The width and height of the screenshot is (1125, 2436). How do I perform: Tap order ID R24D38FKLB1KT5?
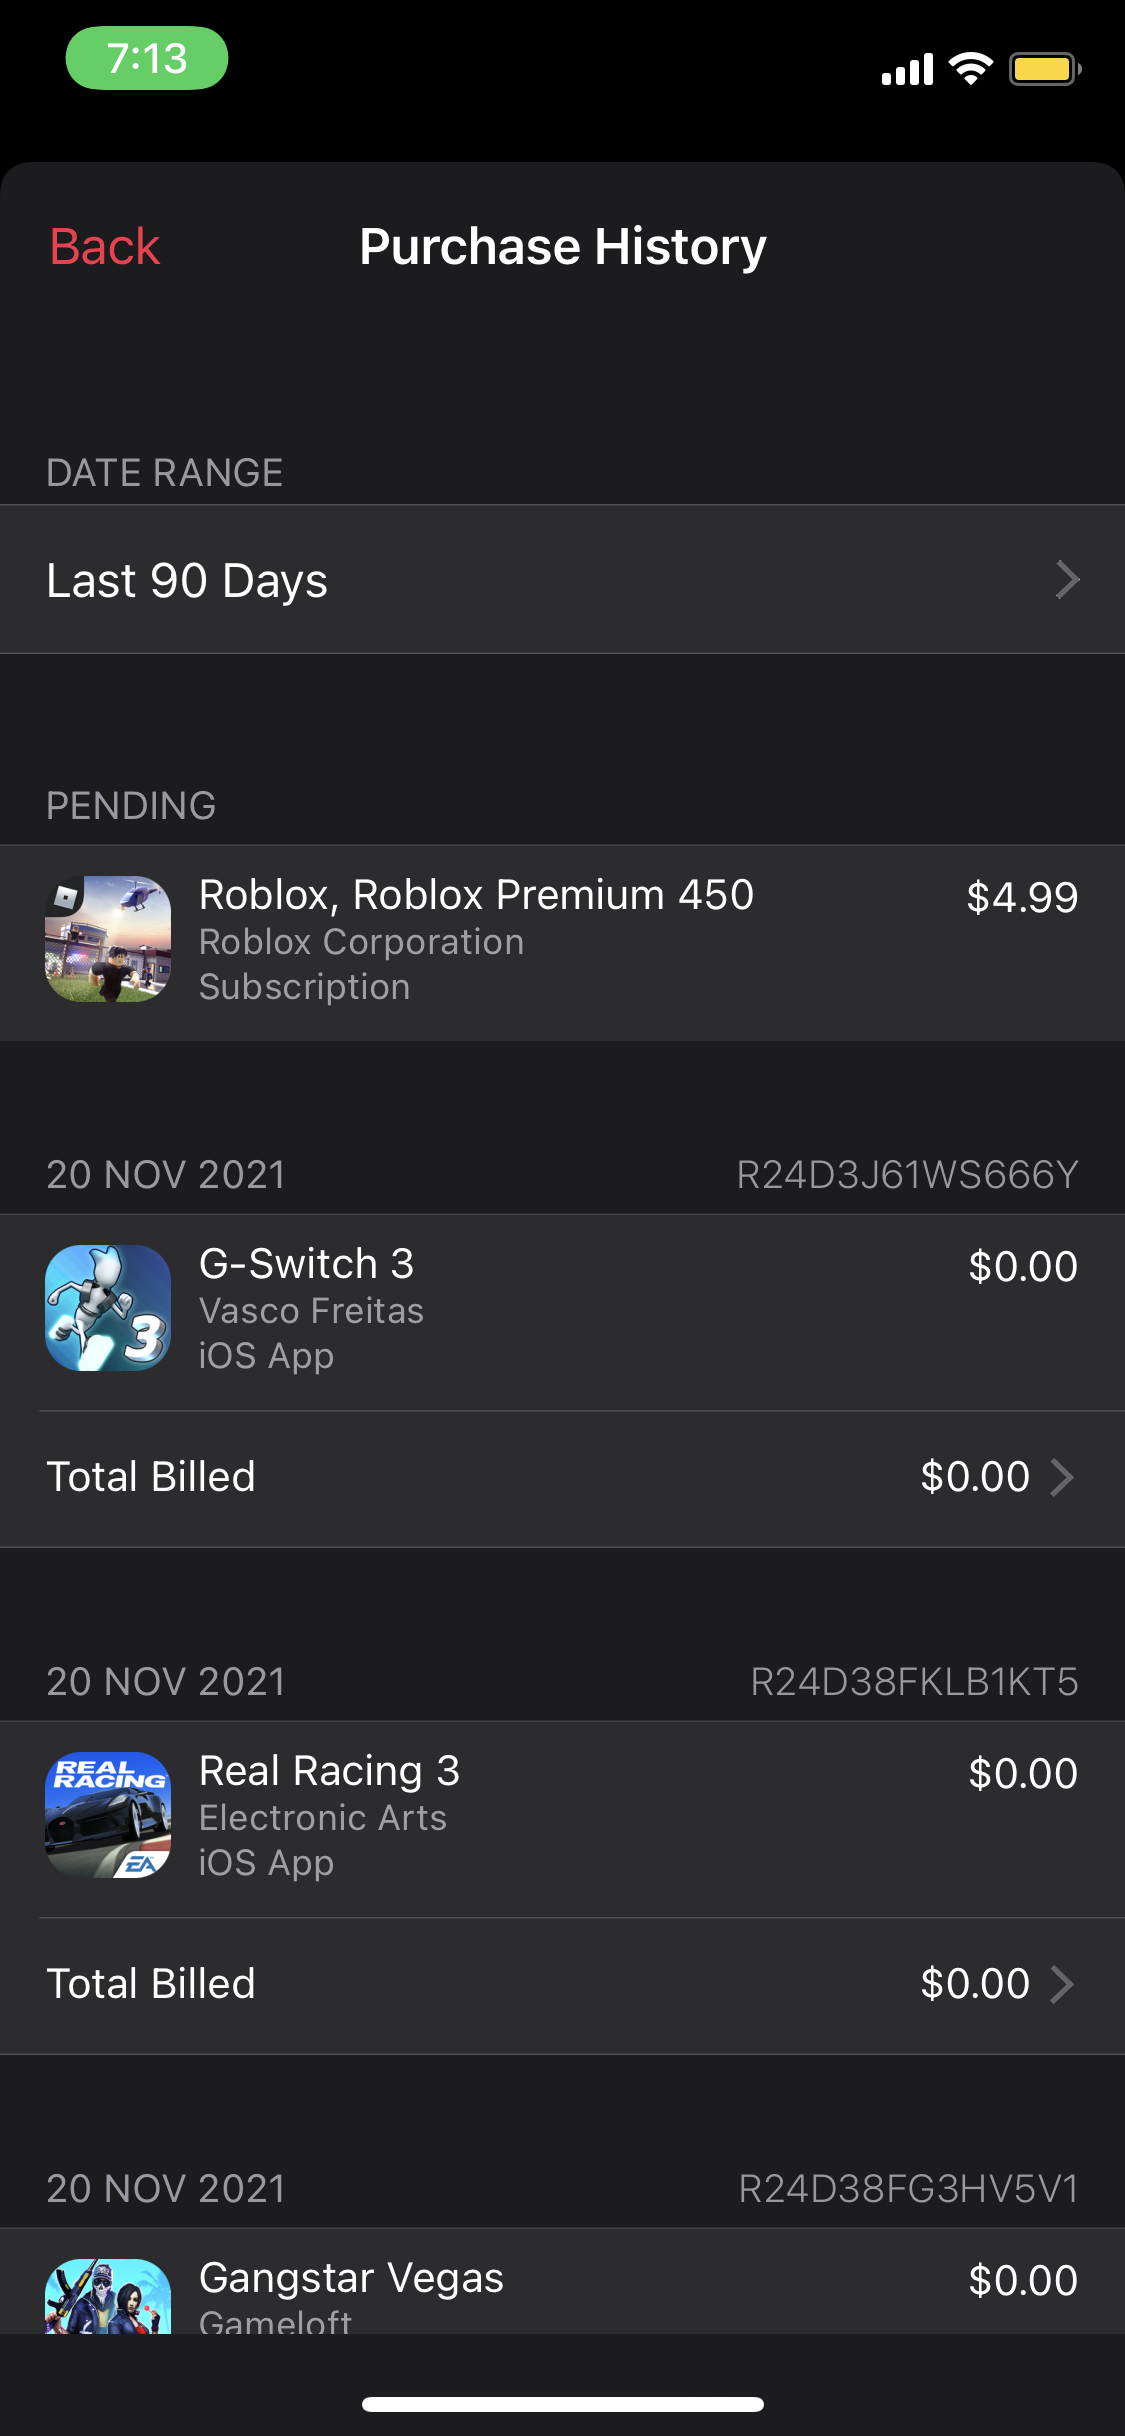[x=914, y=1682]
